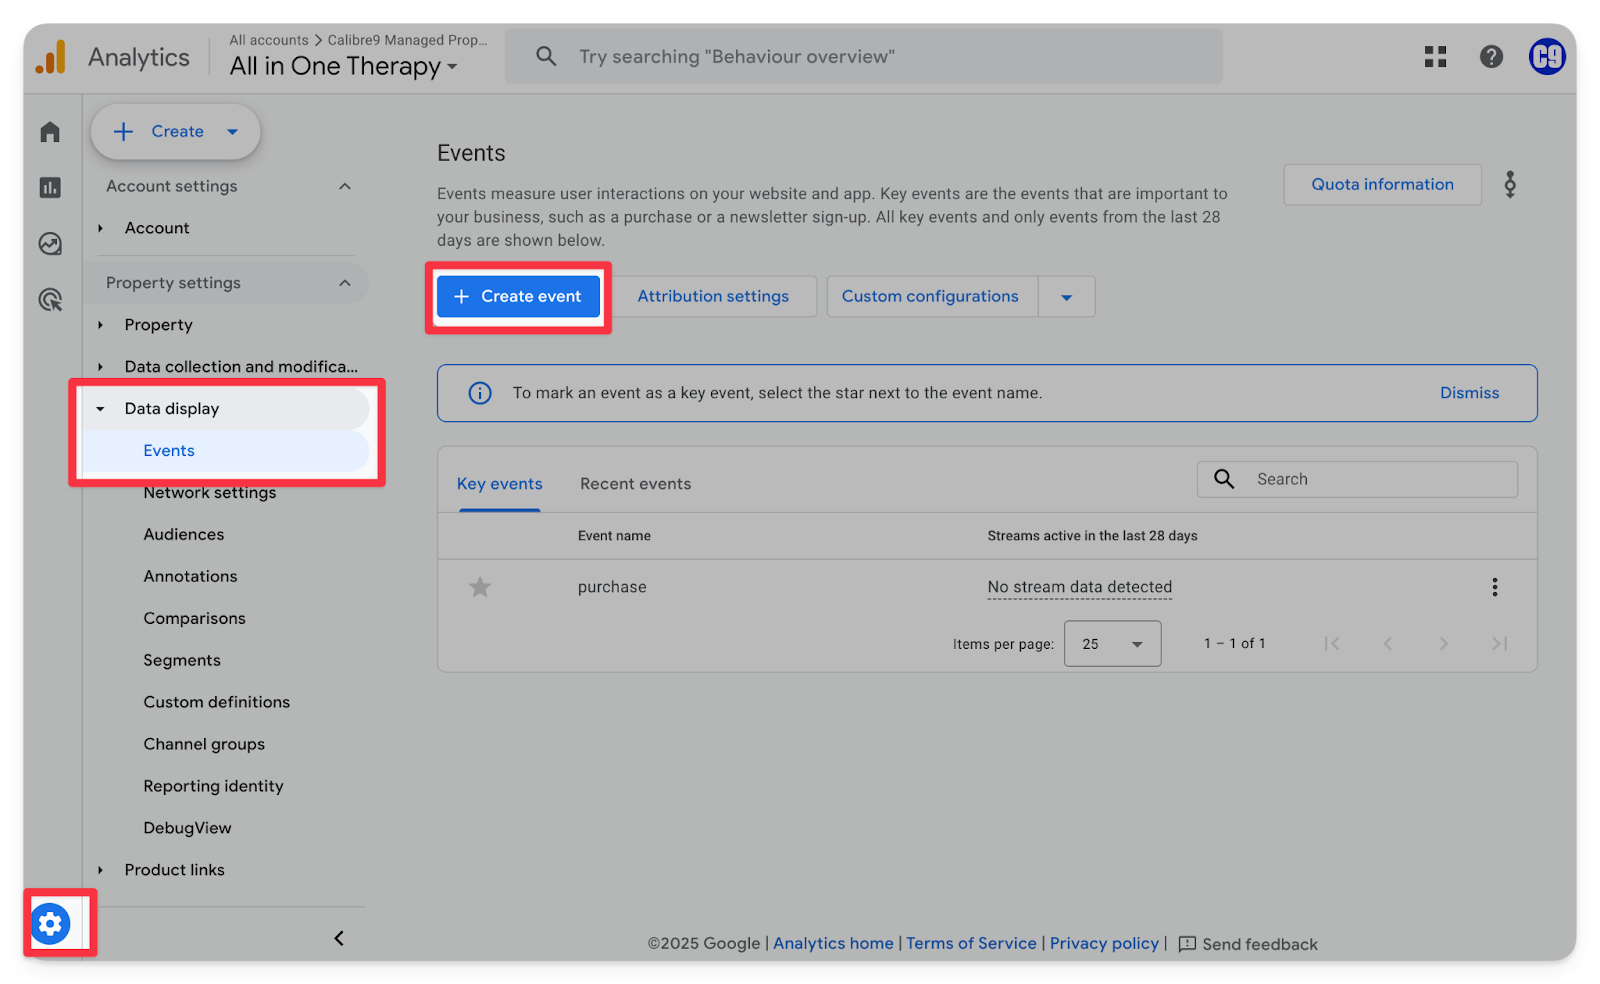Open the Reports bar chart icon
Screen dimensions: 1600x984
click(x=50, y=188)
